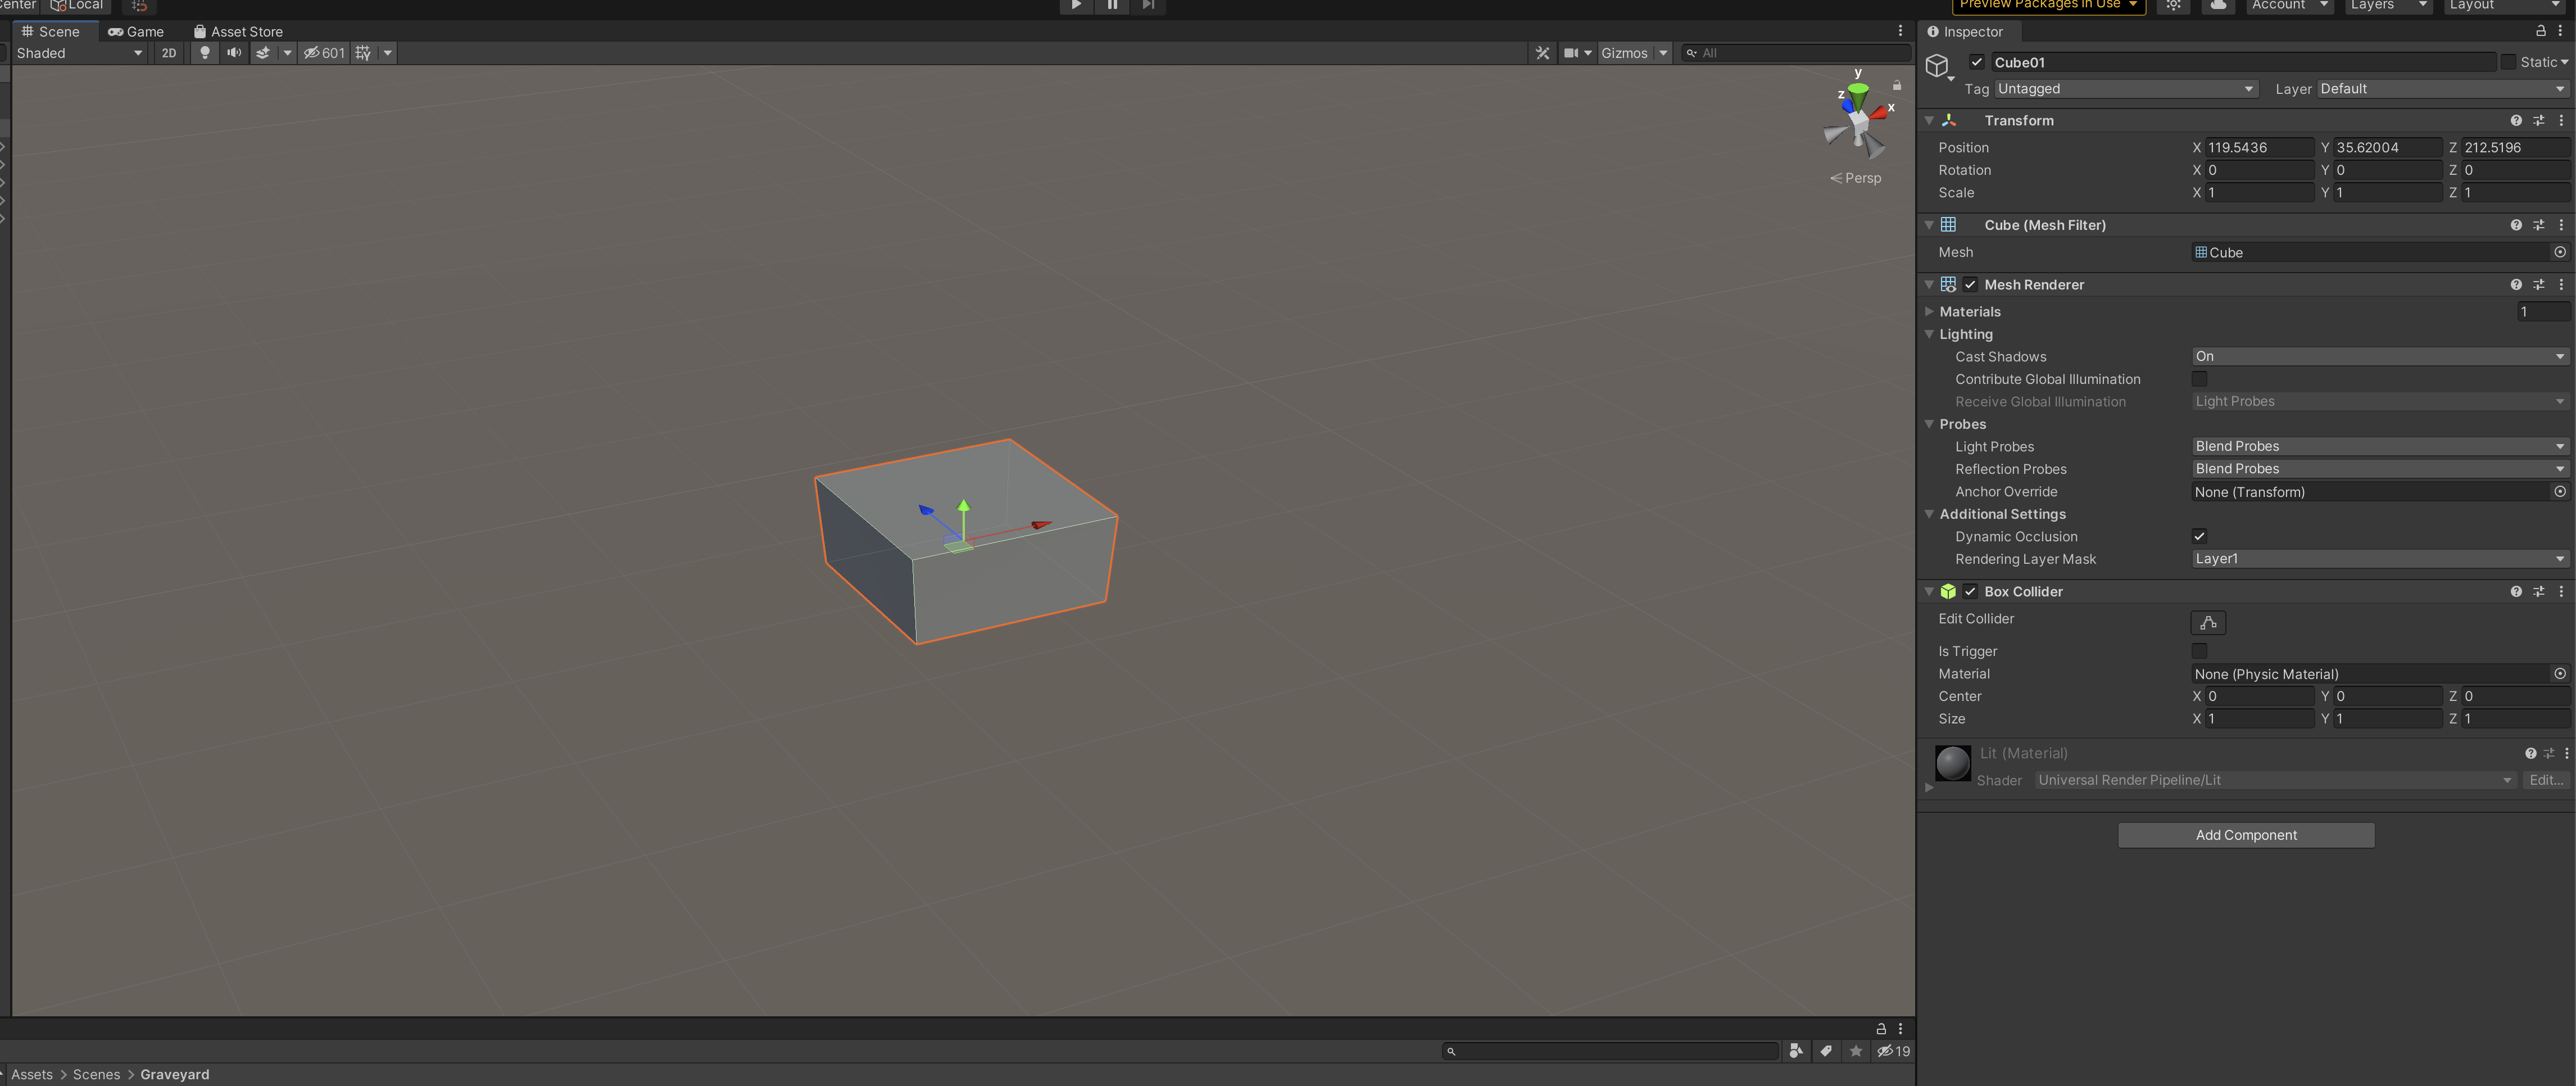The width and height of the screenshot is (2576, 1086).
Task: Enable the Is Trigger checkbox
Action: pyautogui.click(x=2199, y=651)
